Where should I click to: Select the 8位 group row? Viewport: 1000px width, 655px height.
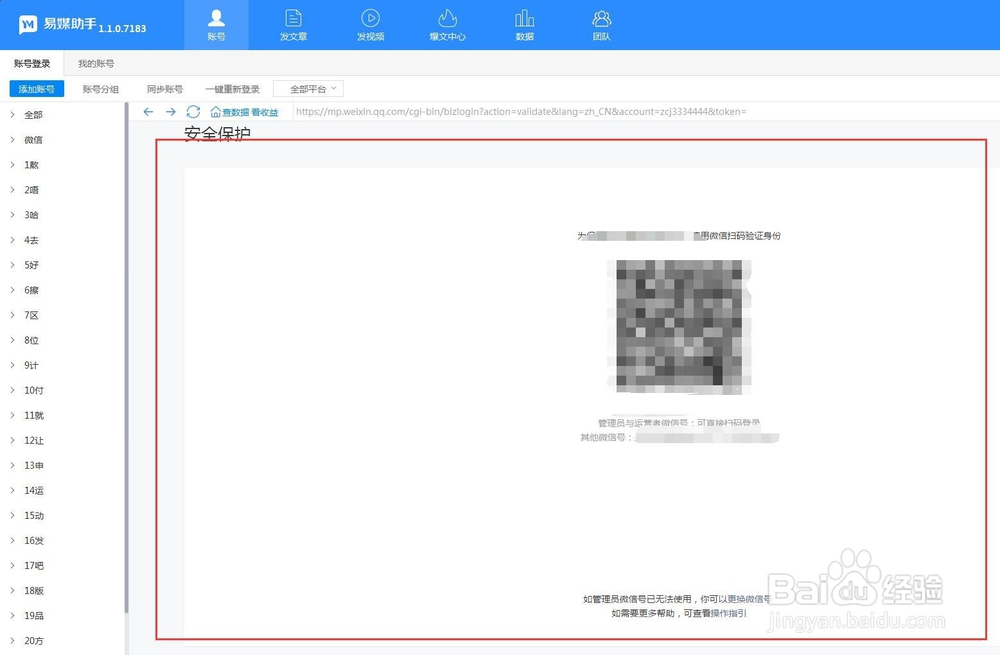[62, 340]
